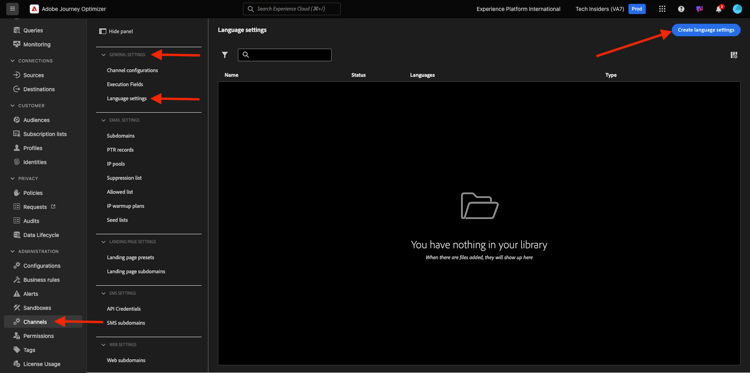Open IP warmup plans

coord(125,206)
